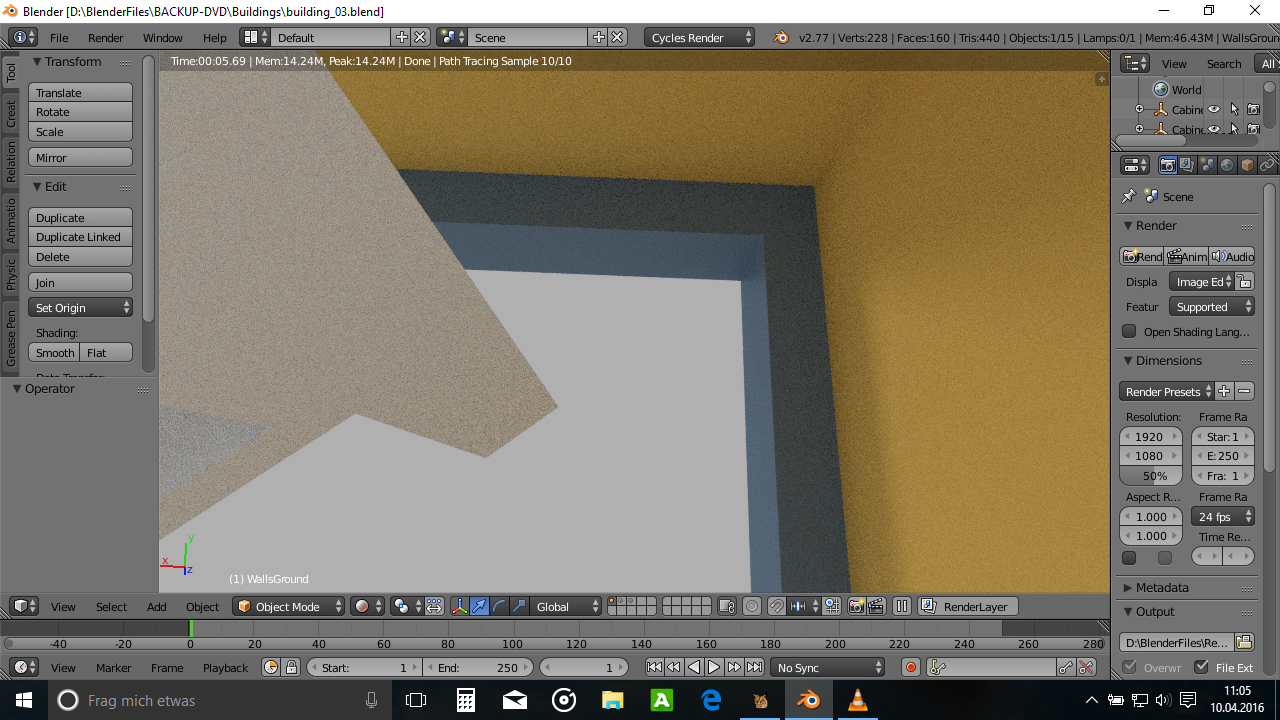This screenshot has width=1280, height=720.
Task: Toggle visibility eye of first Cabinet object
Action: pyautogui.click(x=1214, y=110)
